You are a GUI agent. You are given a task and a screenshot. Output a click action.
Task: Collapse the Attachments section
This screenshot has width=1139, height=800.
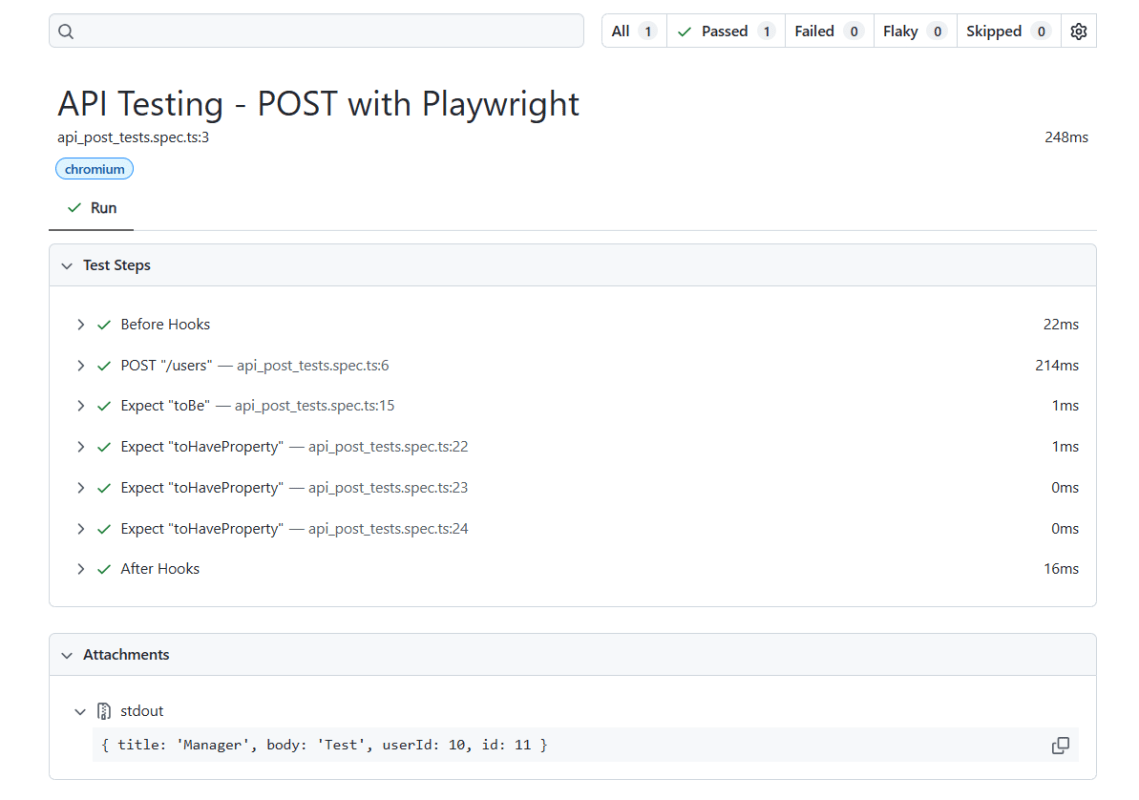pyautogui.click(x=67, y=655)
